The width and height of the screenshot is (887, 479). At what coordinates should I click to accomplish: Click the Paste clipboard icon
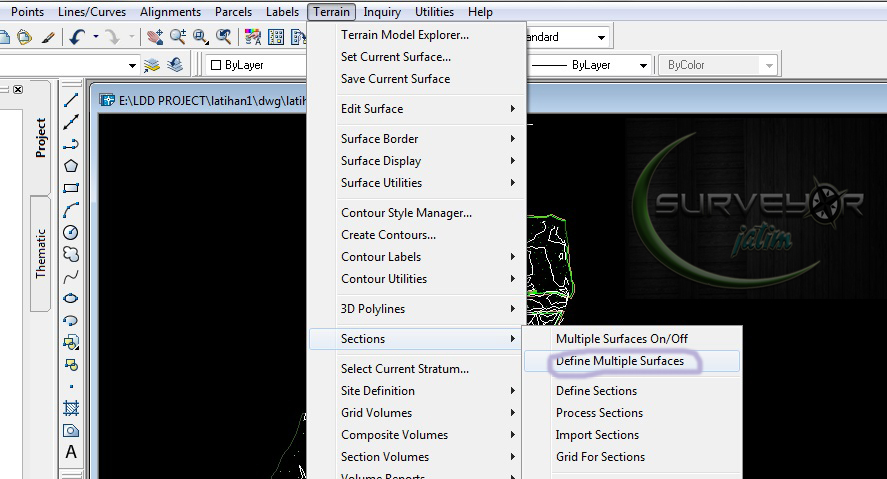click(24, 37)
